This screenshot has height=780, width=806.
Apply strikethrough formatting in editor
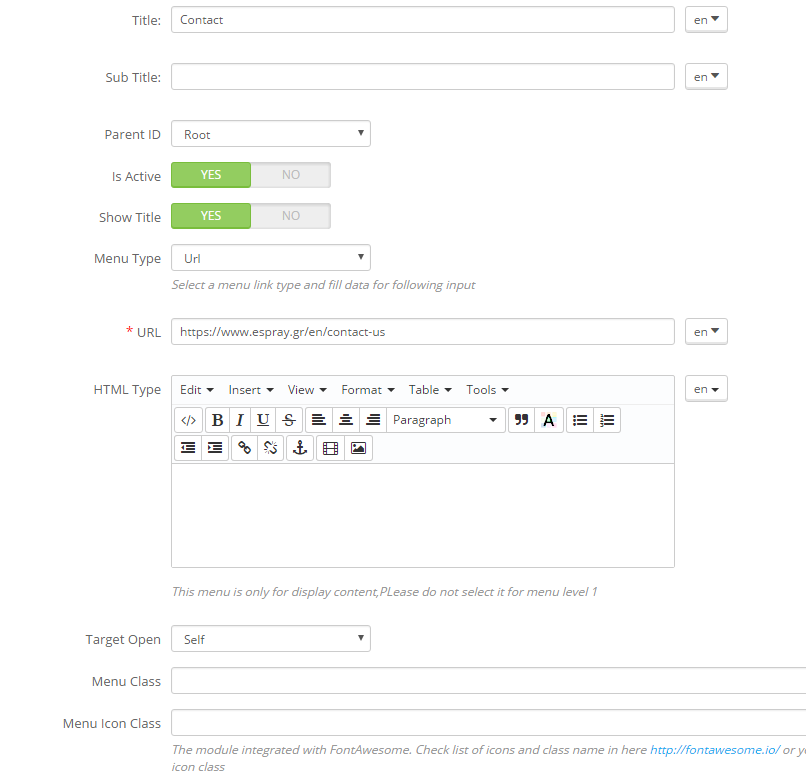coord(289,420)
